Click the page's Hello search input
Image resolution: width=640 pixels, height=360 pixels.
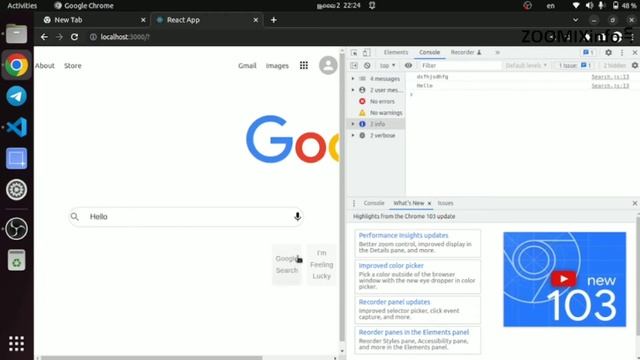tap(186, 217)
